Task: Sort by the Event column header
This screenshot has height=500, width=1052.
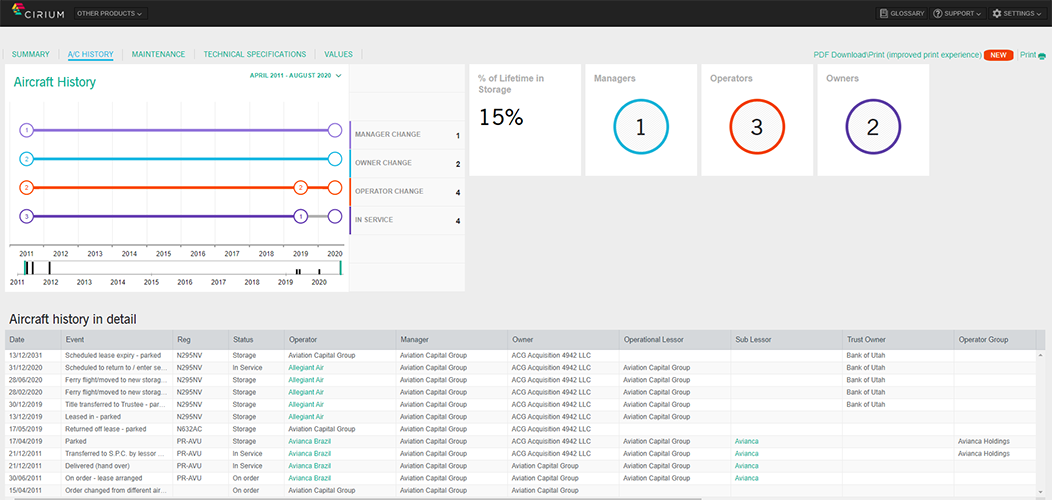Action: [117, 340]
